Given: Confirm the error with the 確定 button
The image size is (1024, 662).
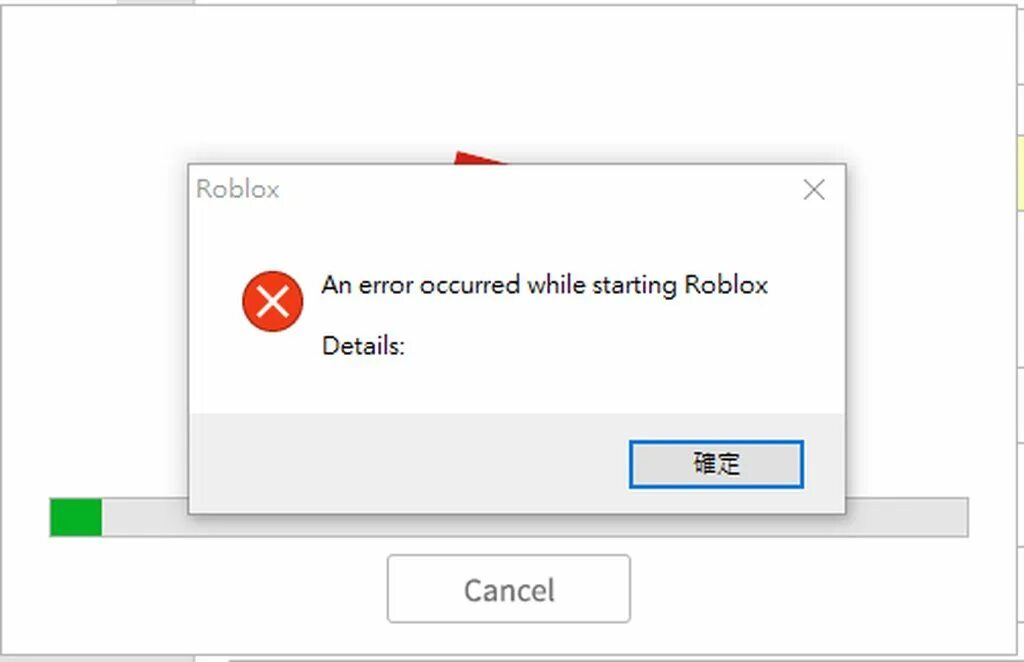Looking at the screenshot, I should [716, 464].
